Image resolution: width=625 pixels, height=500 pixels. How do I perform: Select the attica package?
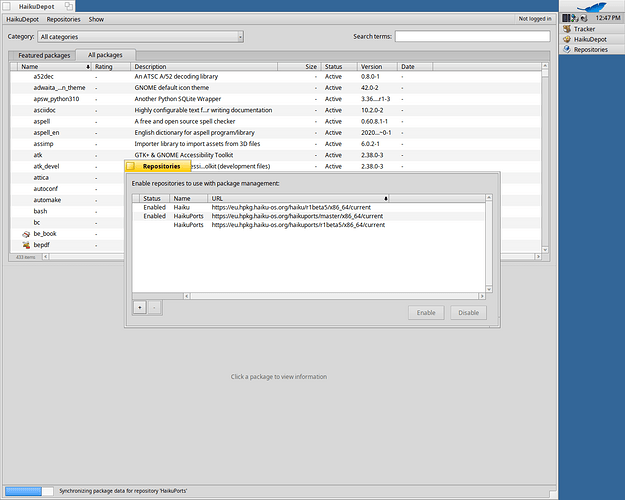(x=67, y=178)
